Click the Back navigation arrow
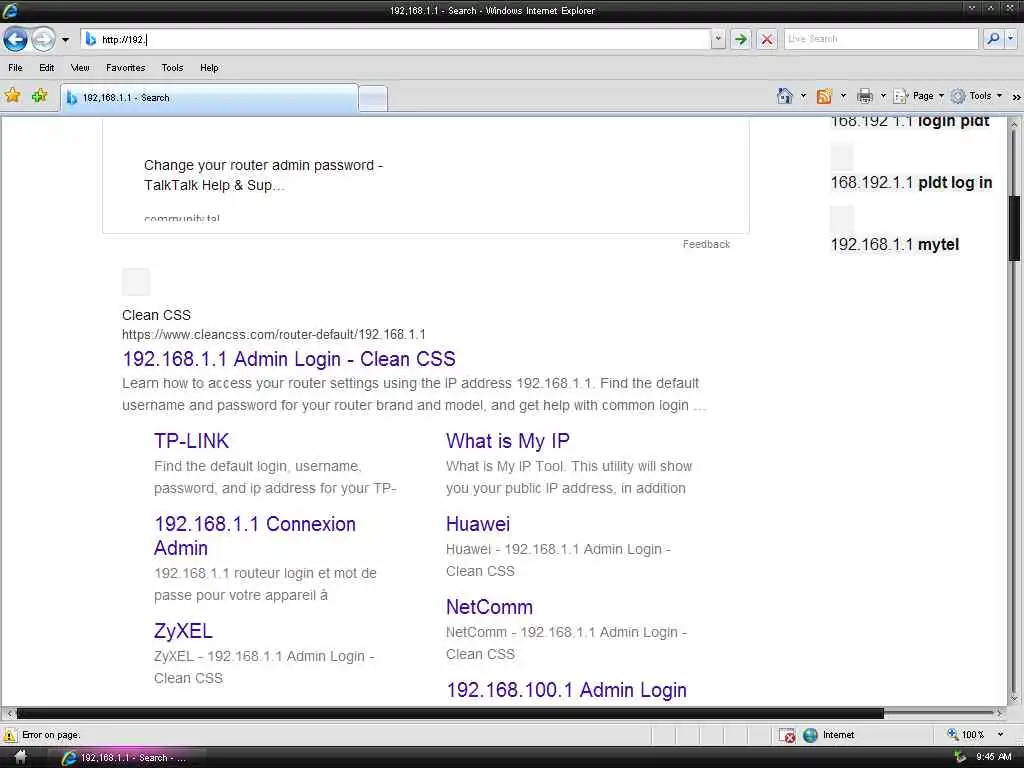This screenshot has width=1024, height=768. click(x=16, y=39)
